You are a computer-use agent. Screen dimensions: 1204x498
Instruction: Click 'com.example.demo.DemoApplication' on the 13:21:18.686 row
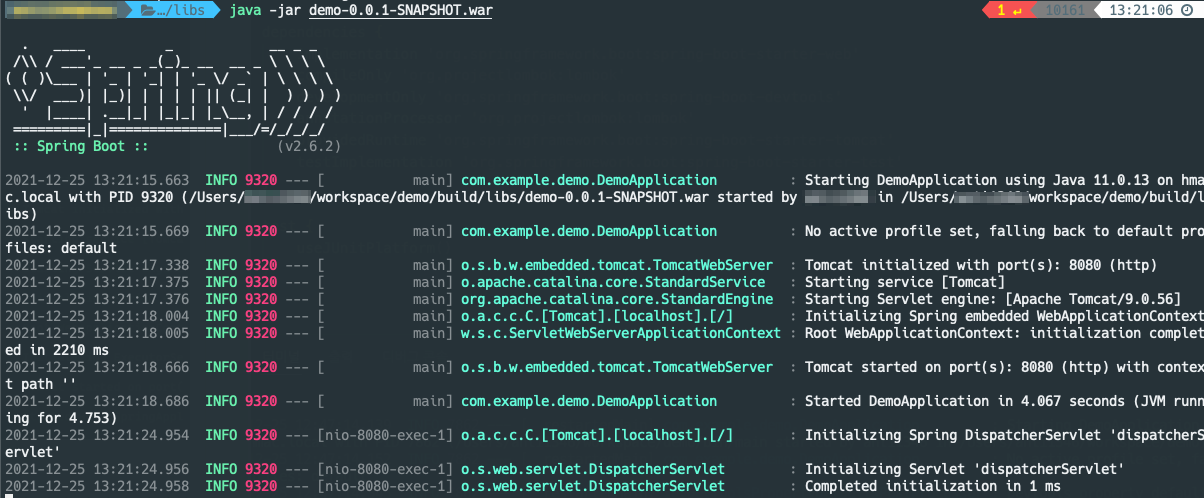pos(589,401)
